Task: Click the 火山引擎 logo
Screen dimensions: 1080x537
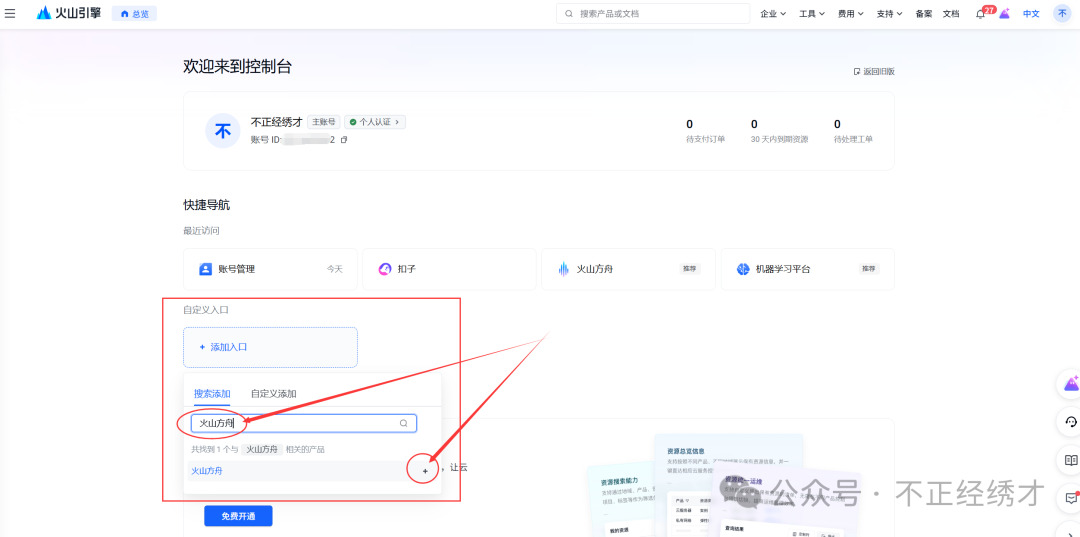Action: (x=68, y=13)
